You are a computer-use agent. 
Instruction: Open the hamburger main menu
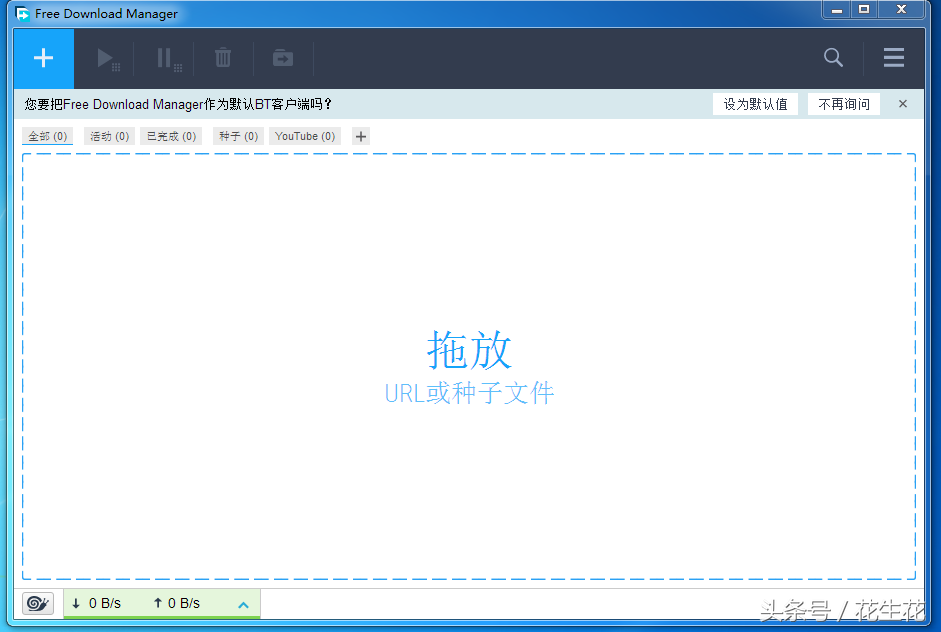[x=894, y=58]
